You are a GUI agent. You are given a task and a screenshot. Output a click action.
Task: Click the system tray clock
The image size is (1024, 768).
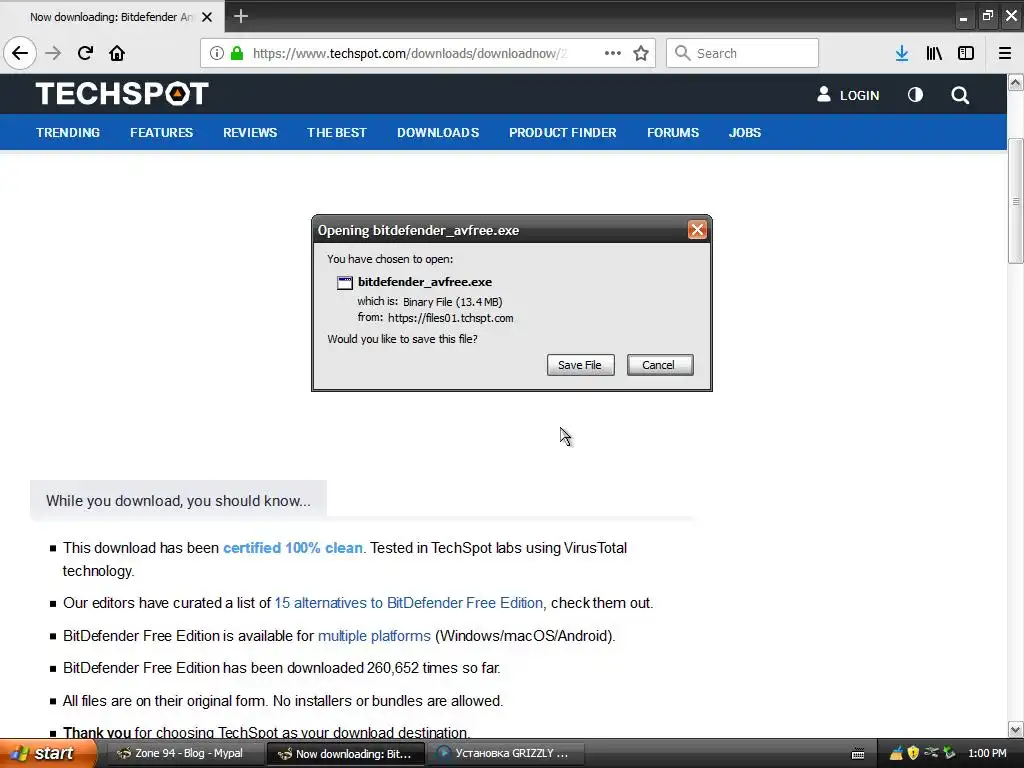pyautogui.click(x=987, y=753)
